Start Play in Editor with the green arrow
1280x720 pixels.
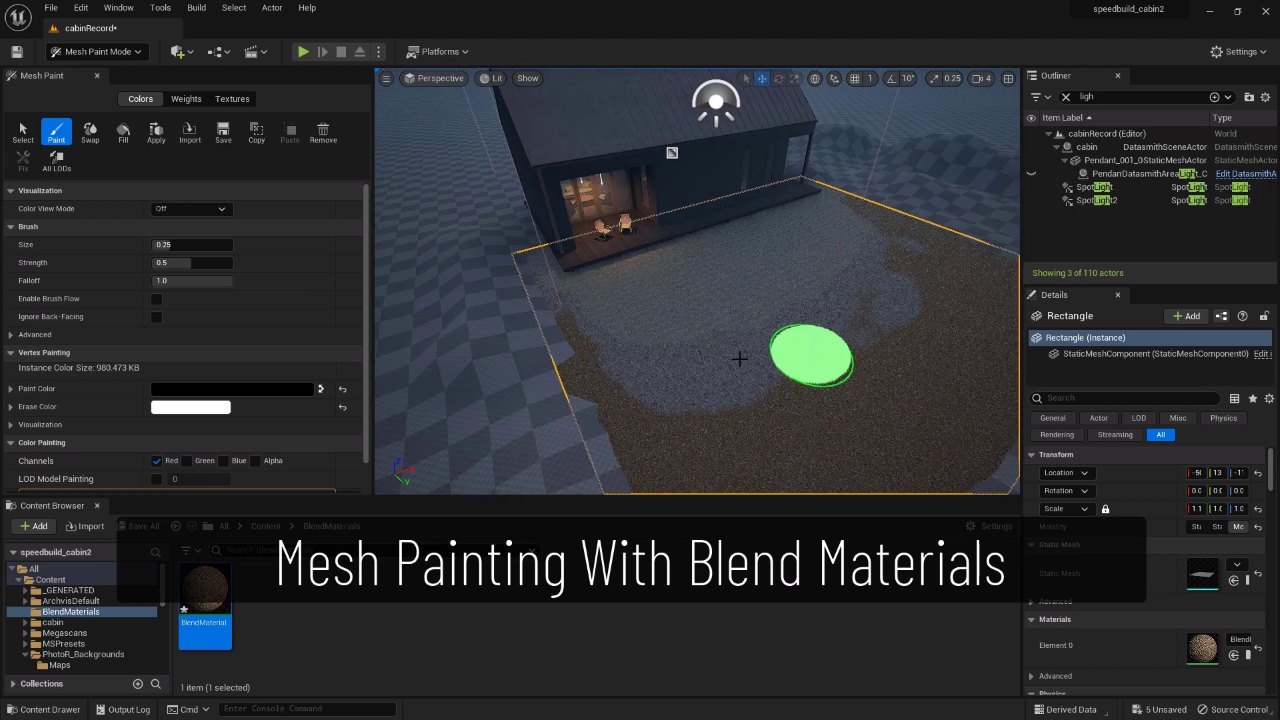click(303, 52)
